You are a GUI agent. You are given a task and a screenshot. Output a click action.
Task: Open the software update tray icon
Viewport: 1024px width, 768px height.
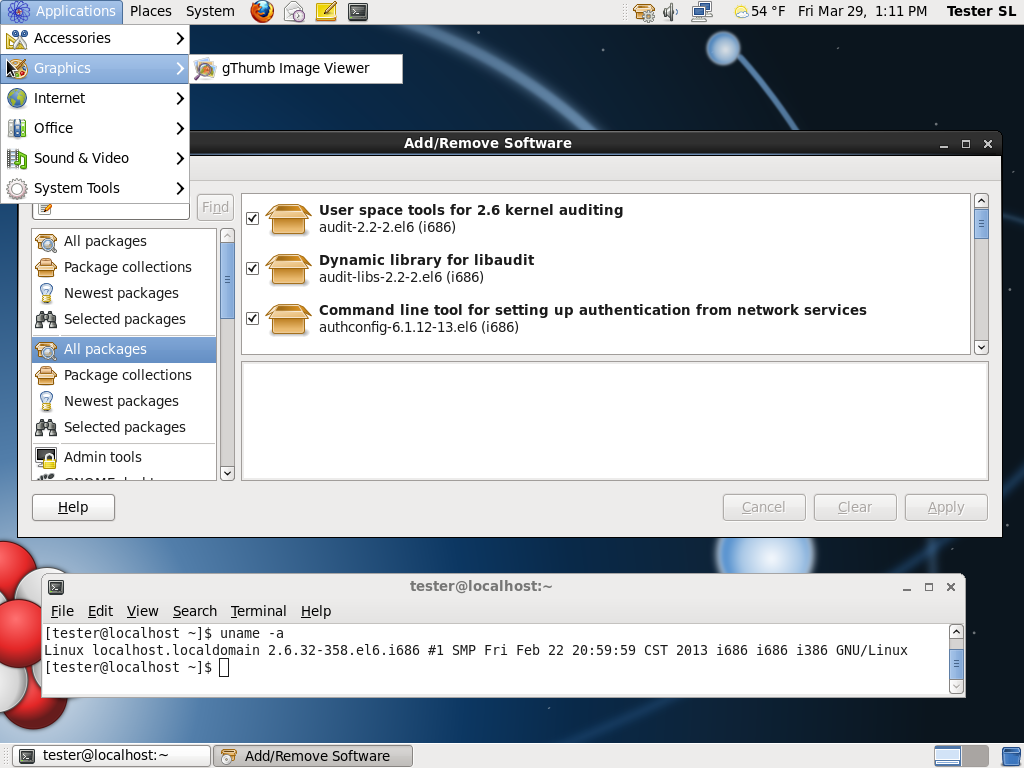[644, 12]
